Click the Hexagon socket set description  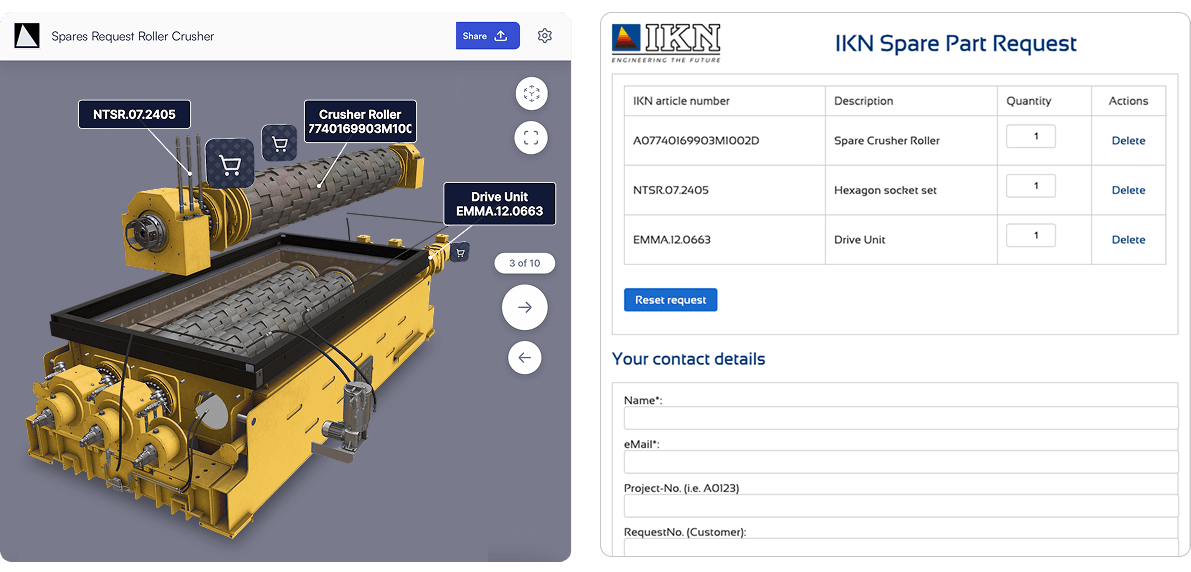coord(885,190)
